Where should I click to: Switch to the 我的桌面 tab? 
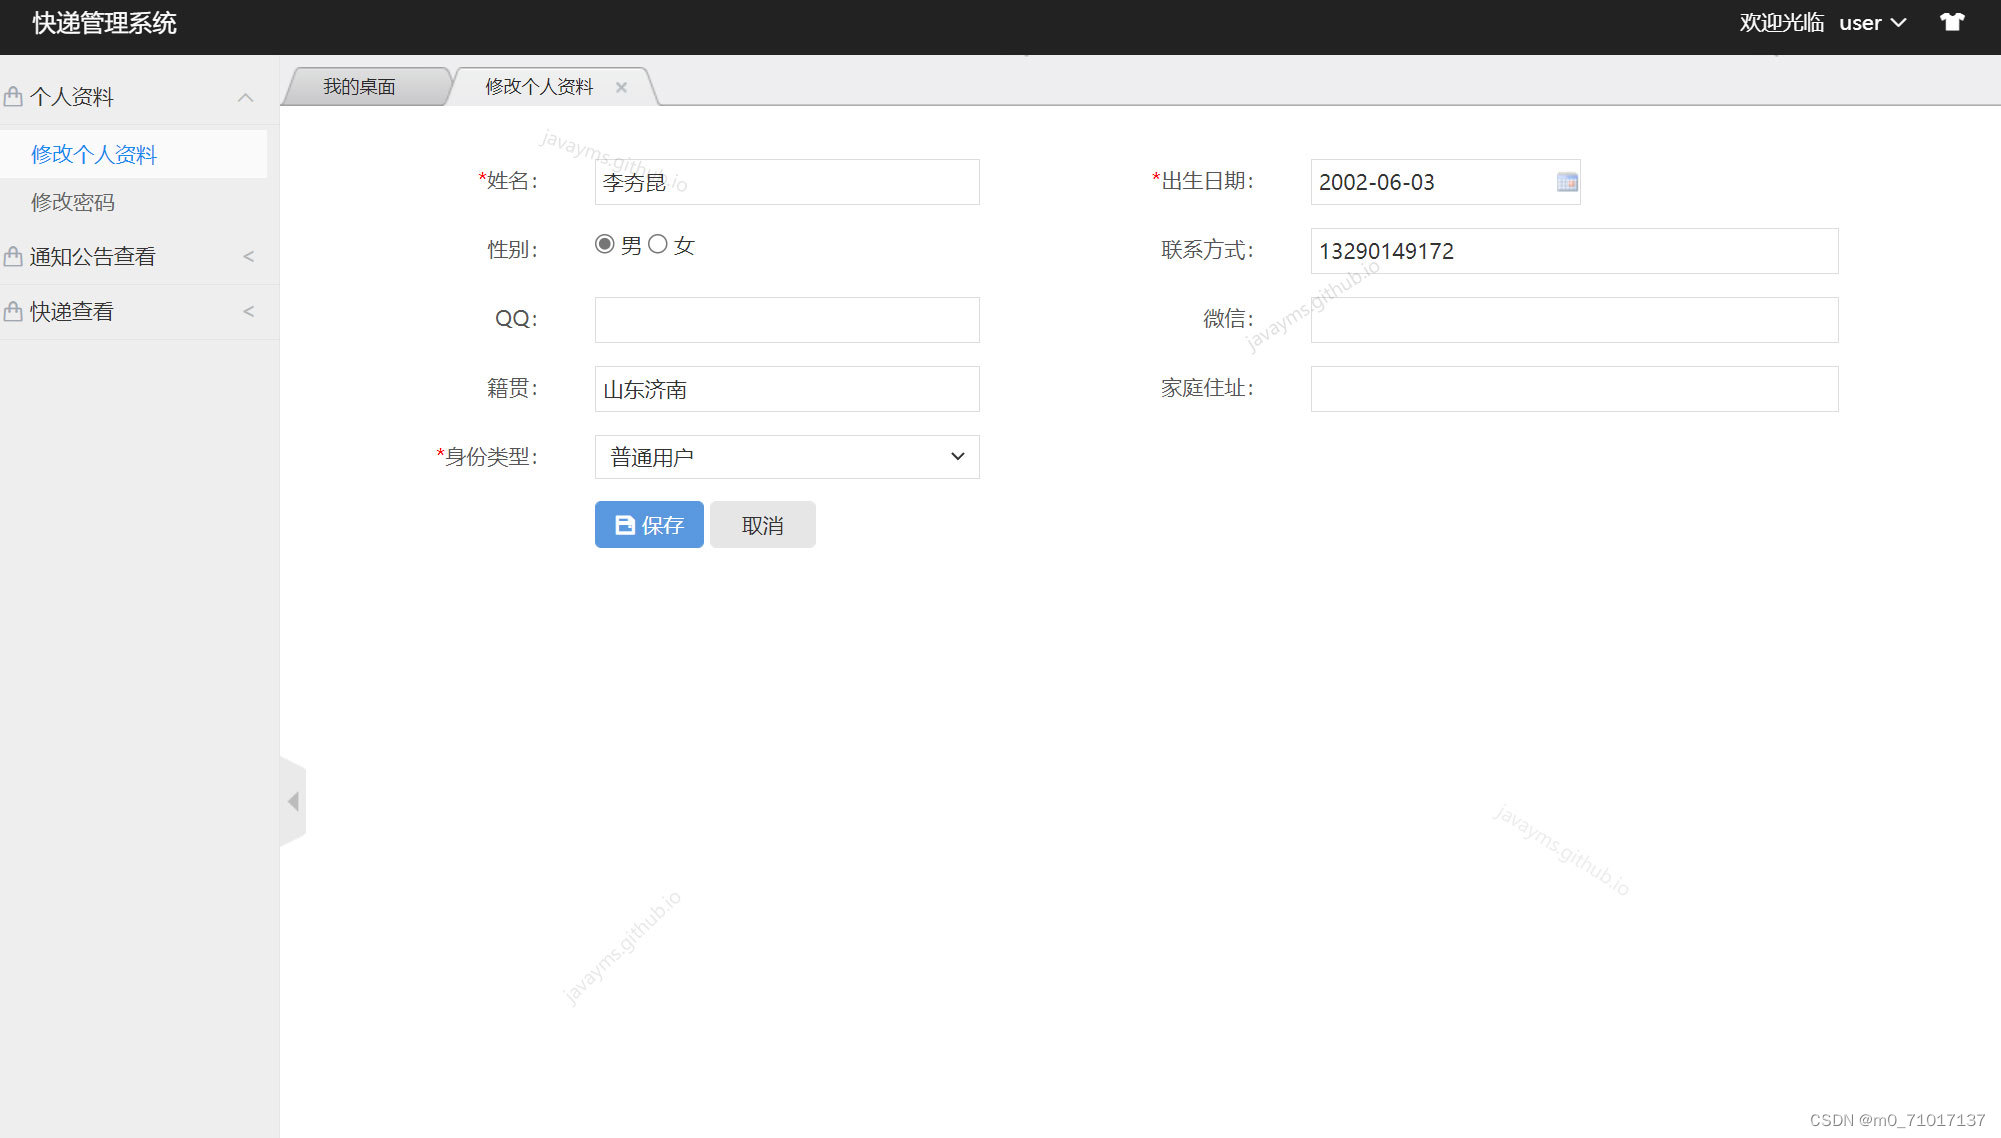pos(359,87)
